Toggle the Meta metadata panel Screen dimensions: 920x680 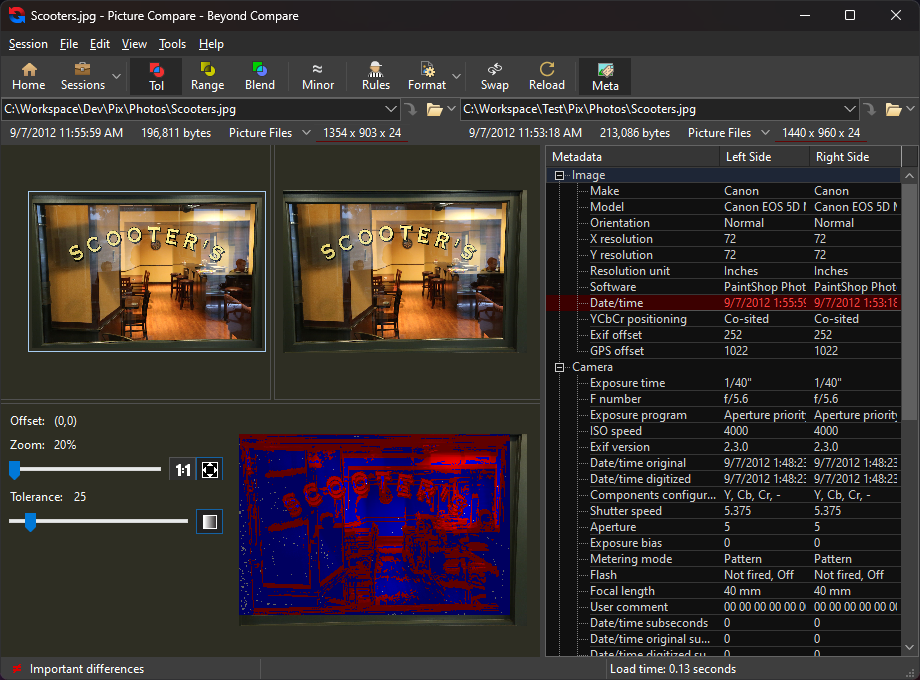point(605,76)
